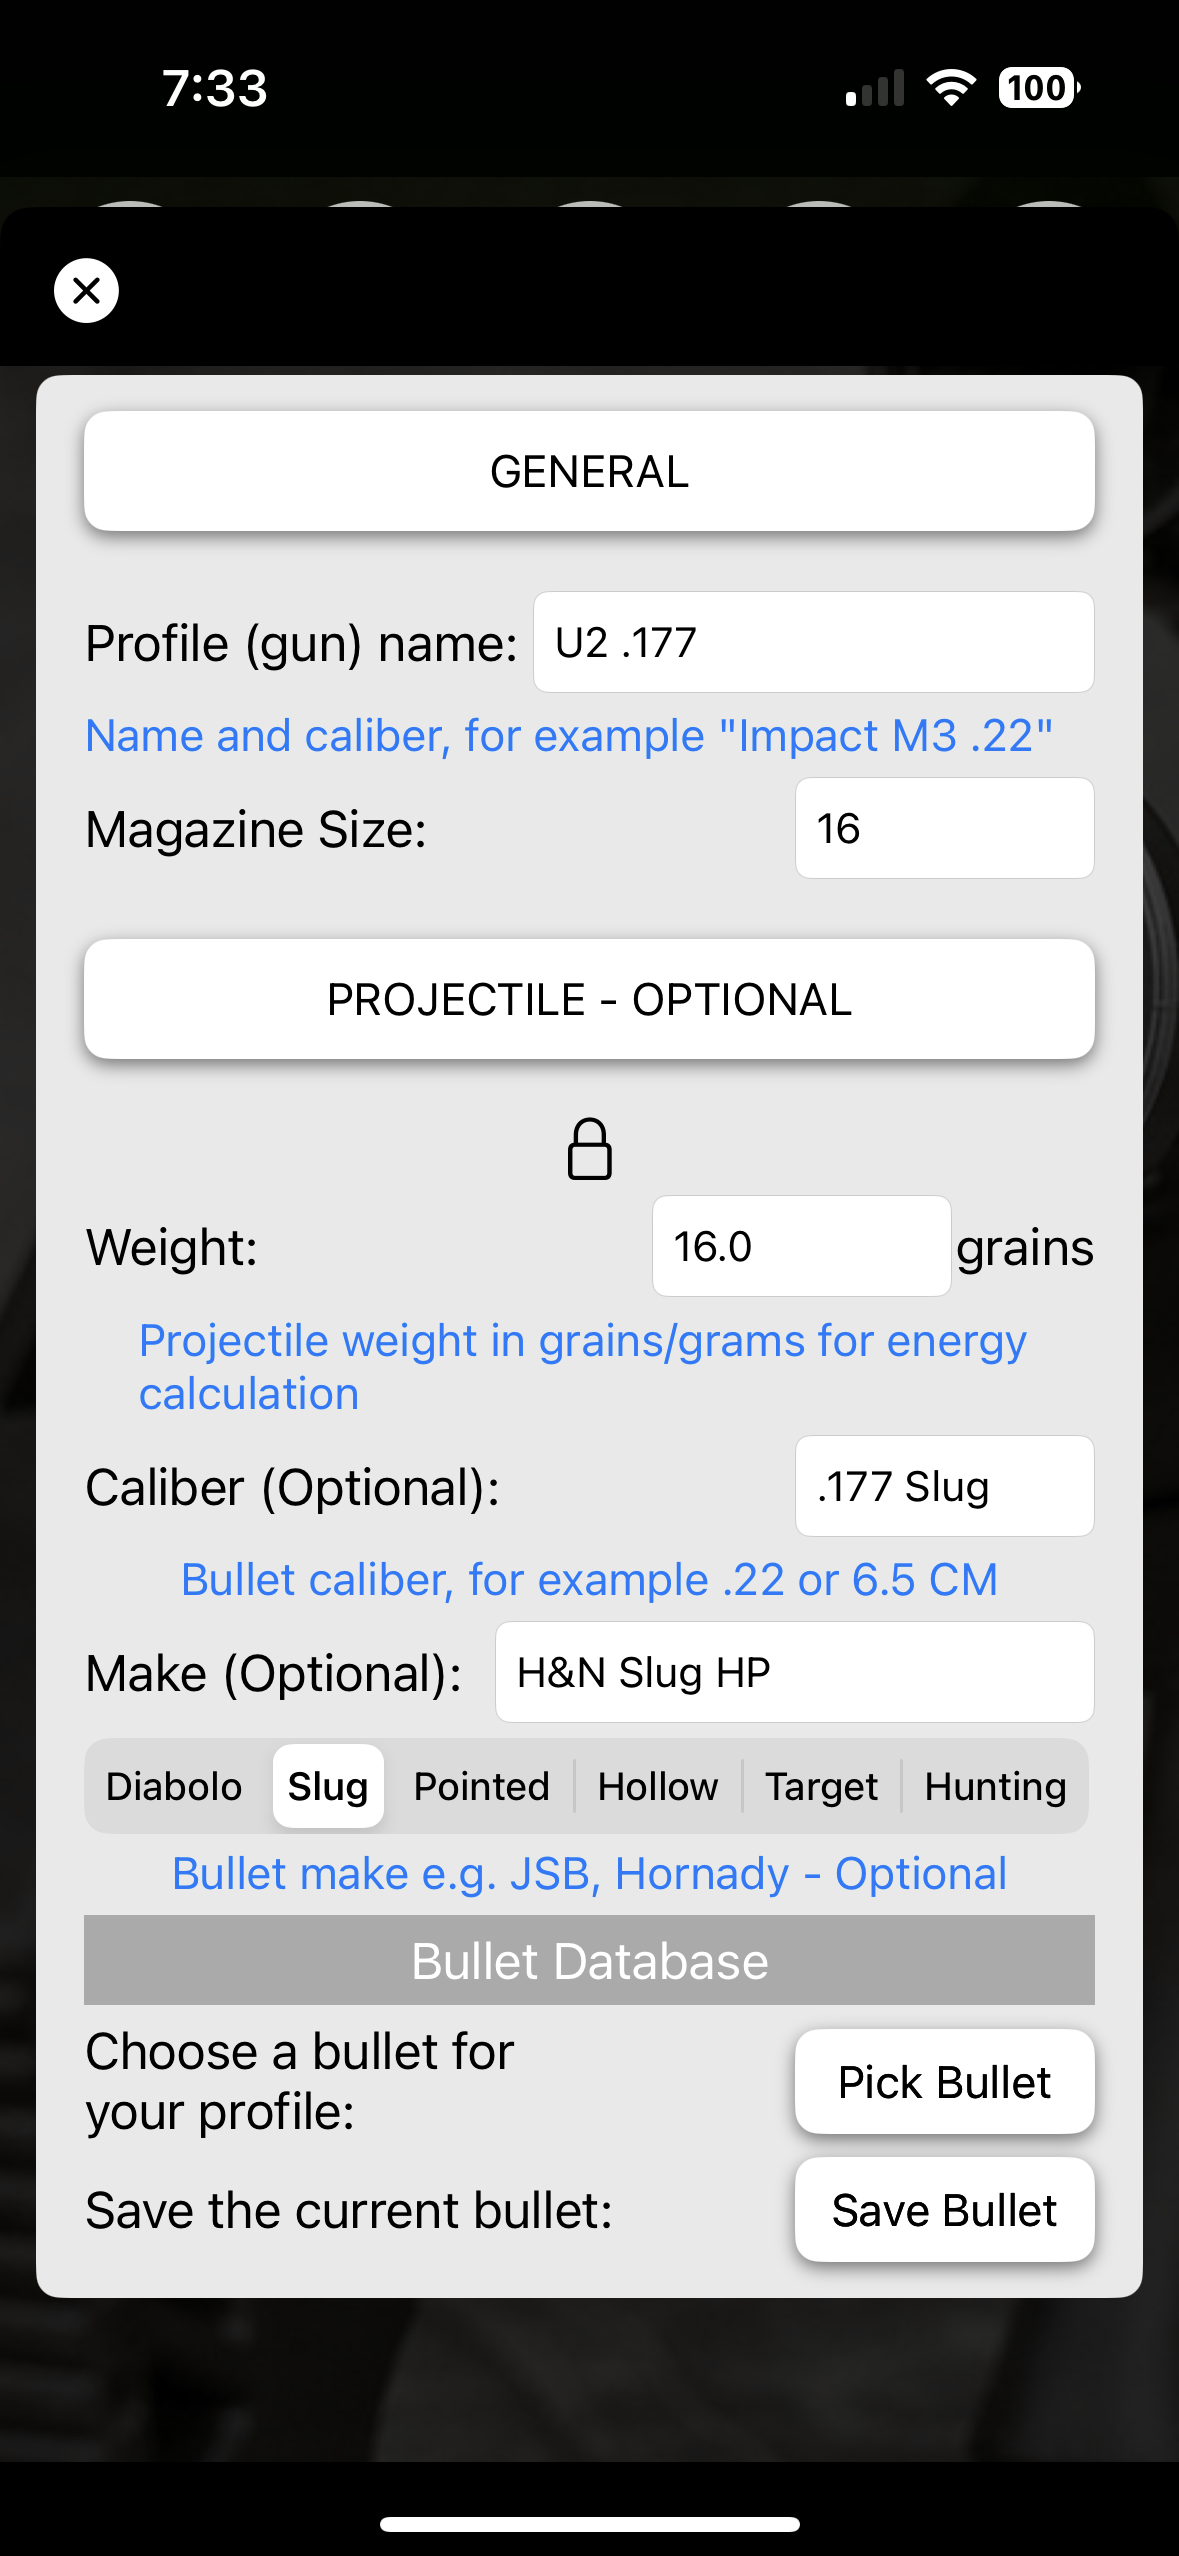Collapse the GENERAL section header
This screenshot has width=1179, height=2556.
(x=589, y=471)
